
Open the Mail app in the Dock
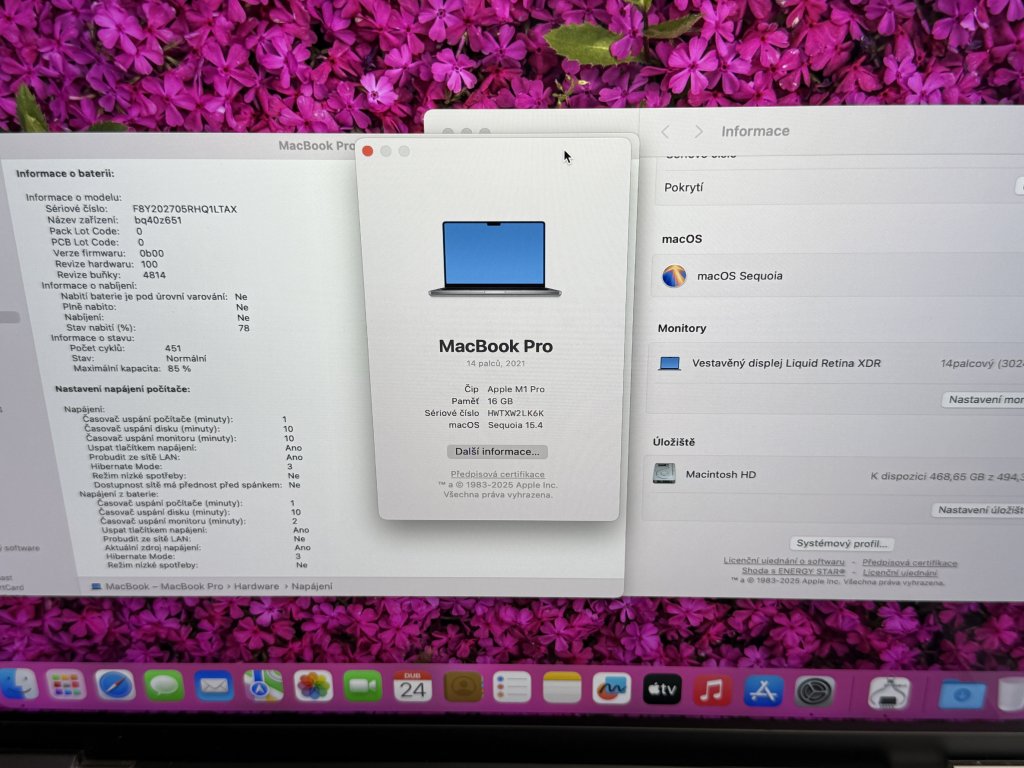[214, 686]
